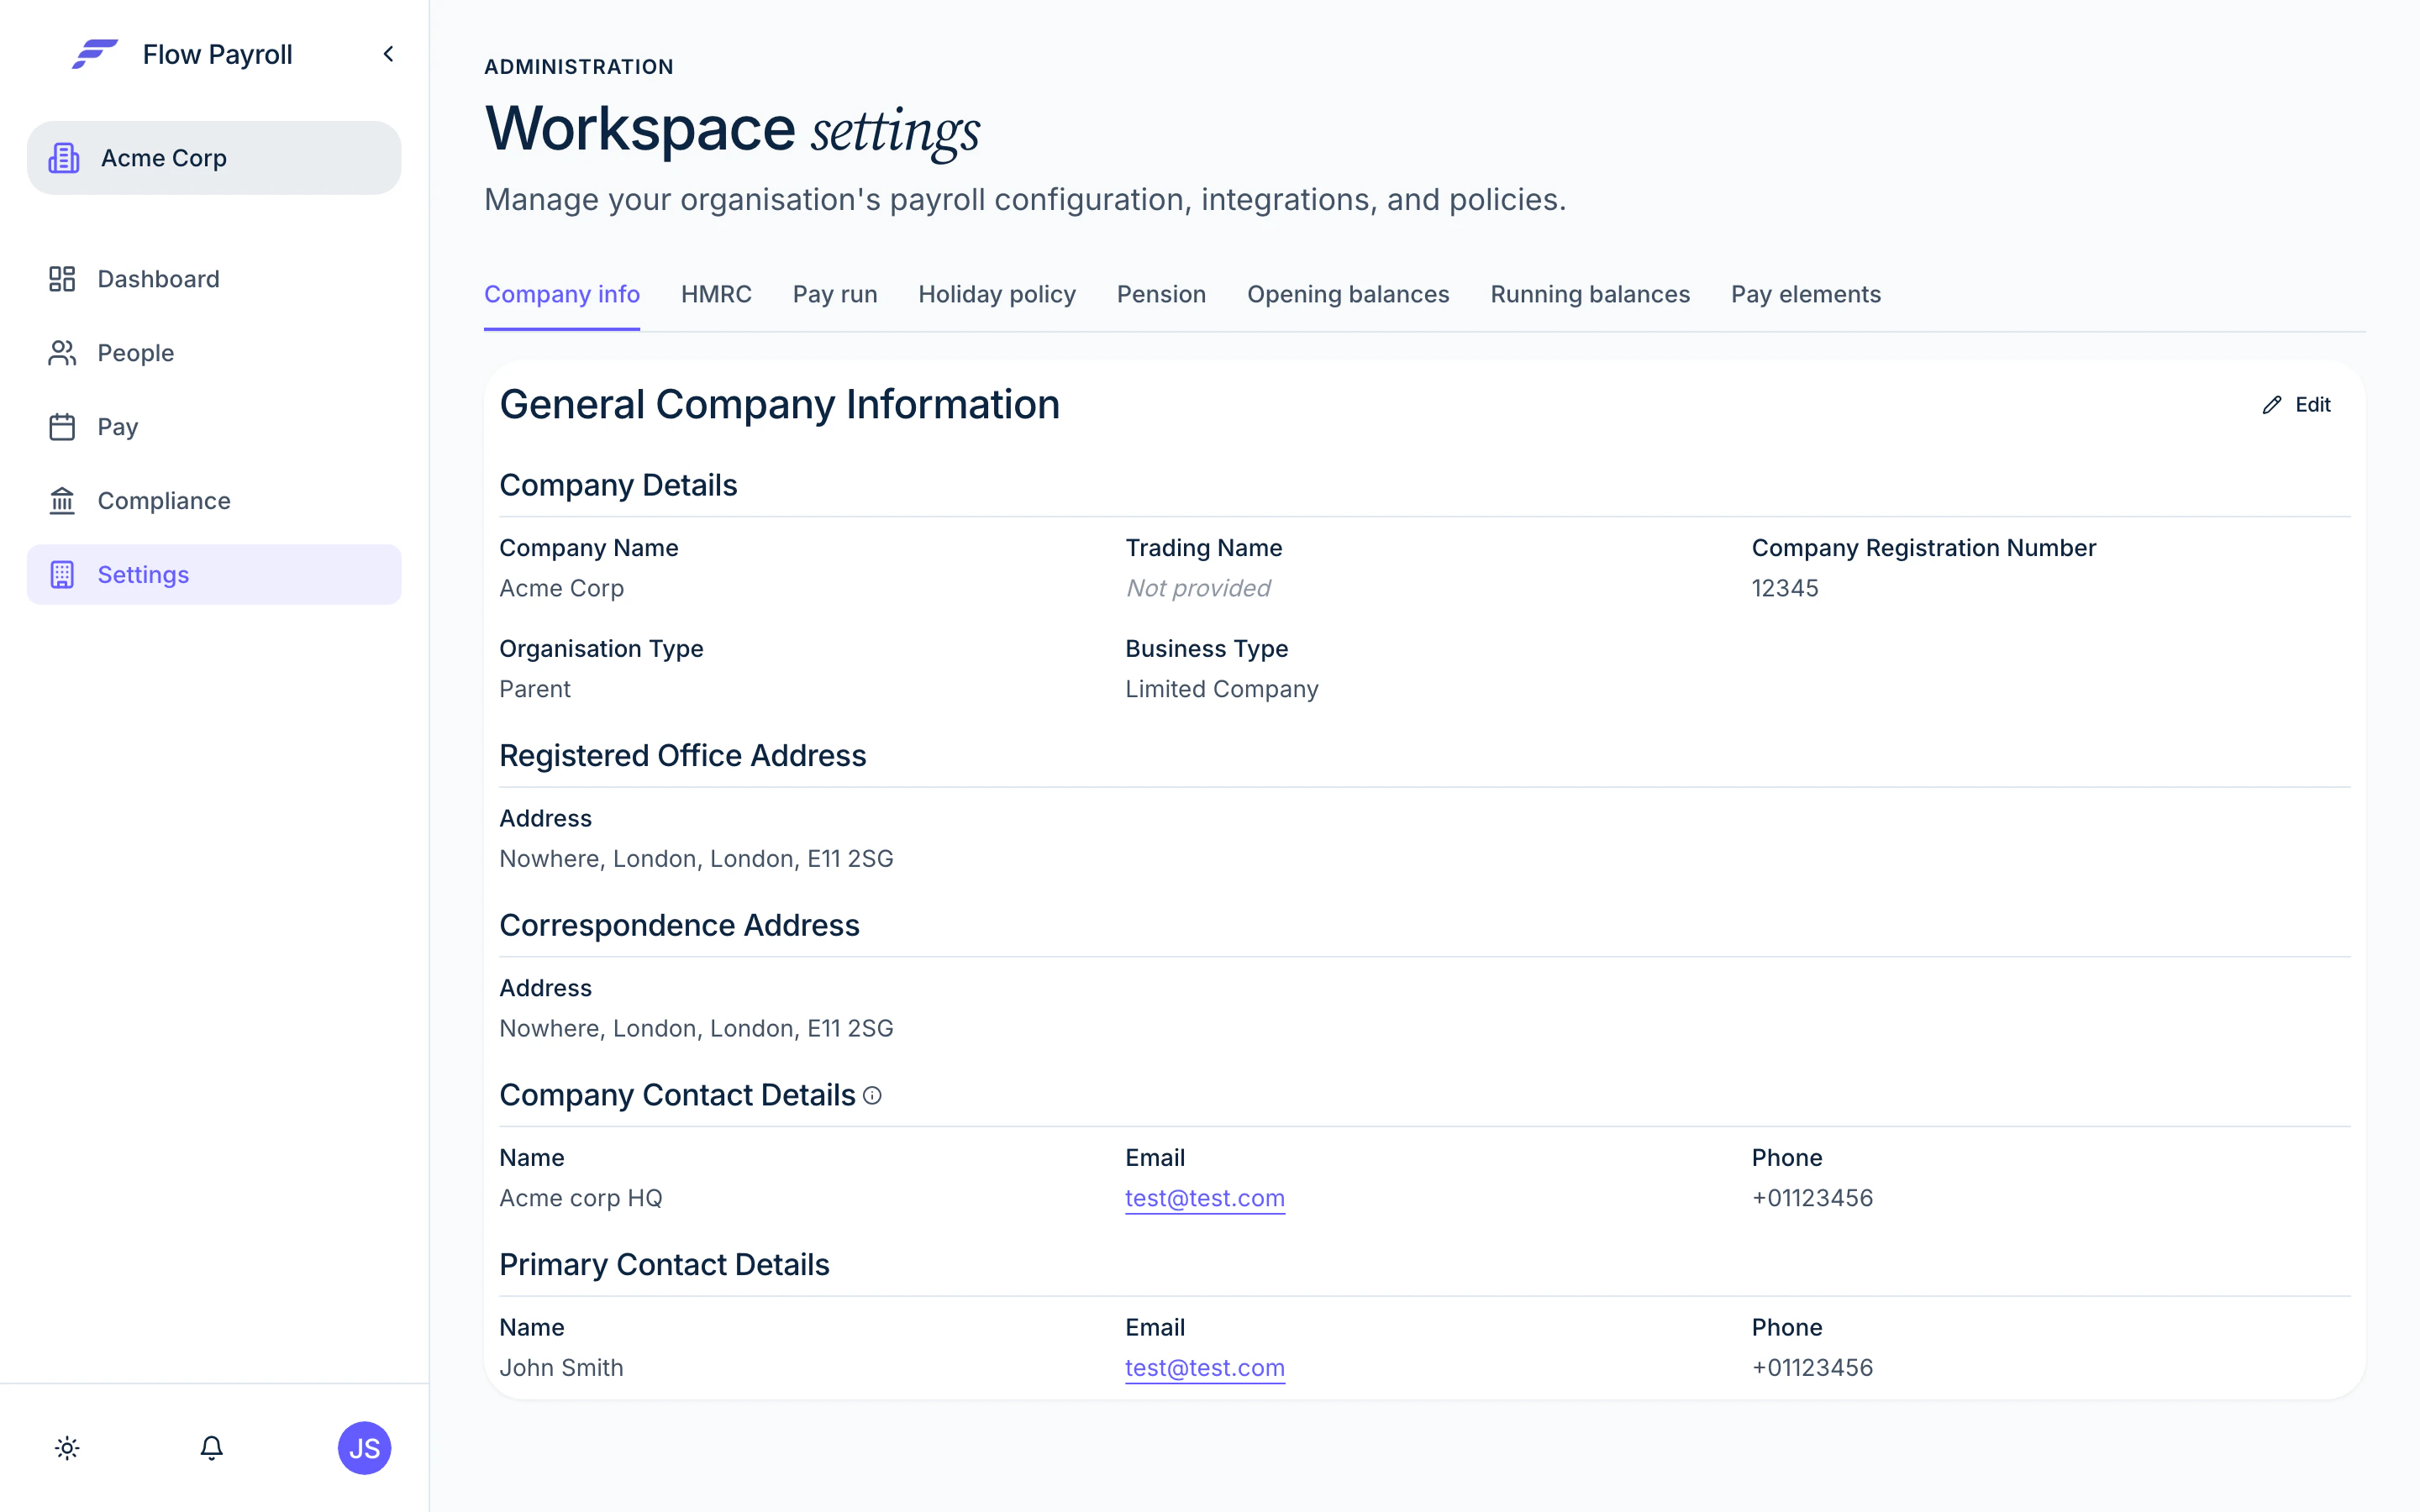Open John Smith's email link test@test.com

coord(1205,1368)
